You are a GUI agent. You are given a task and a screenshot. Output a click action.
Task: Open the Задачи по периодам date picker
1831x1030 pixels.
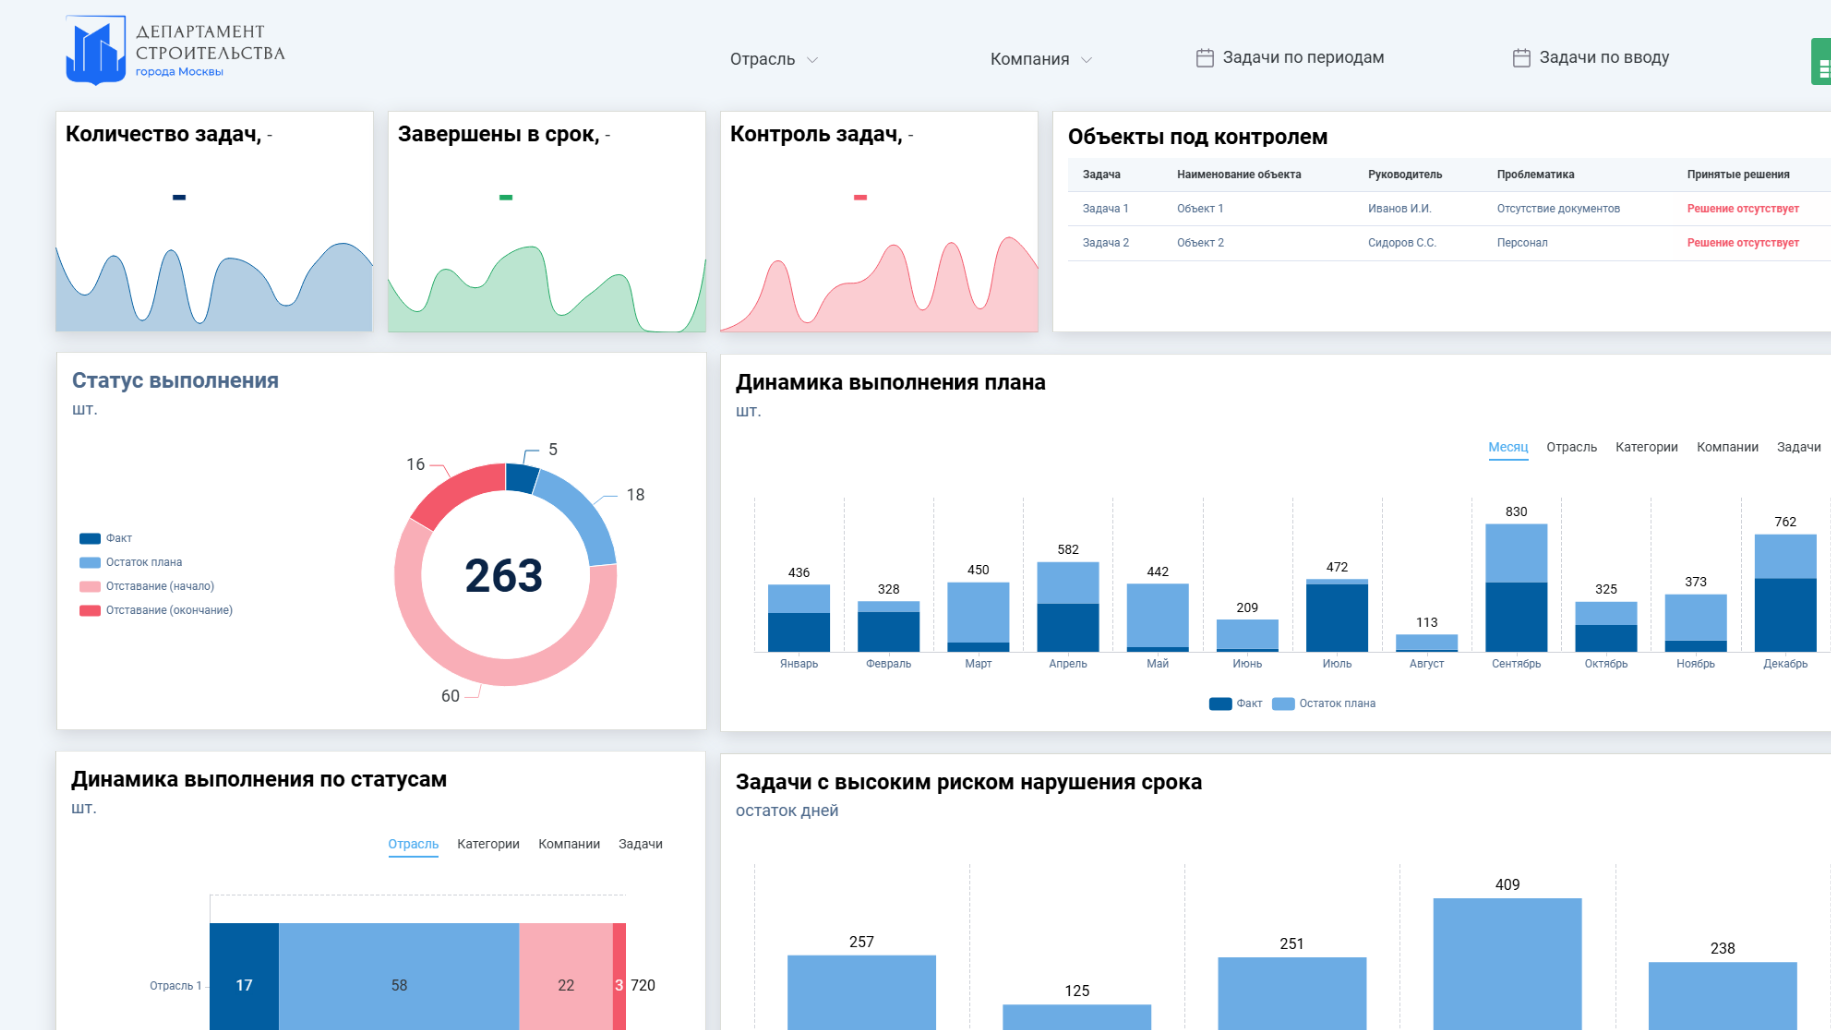(x=1290, y=58)
